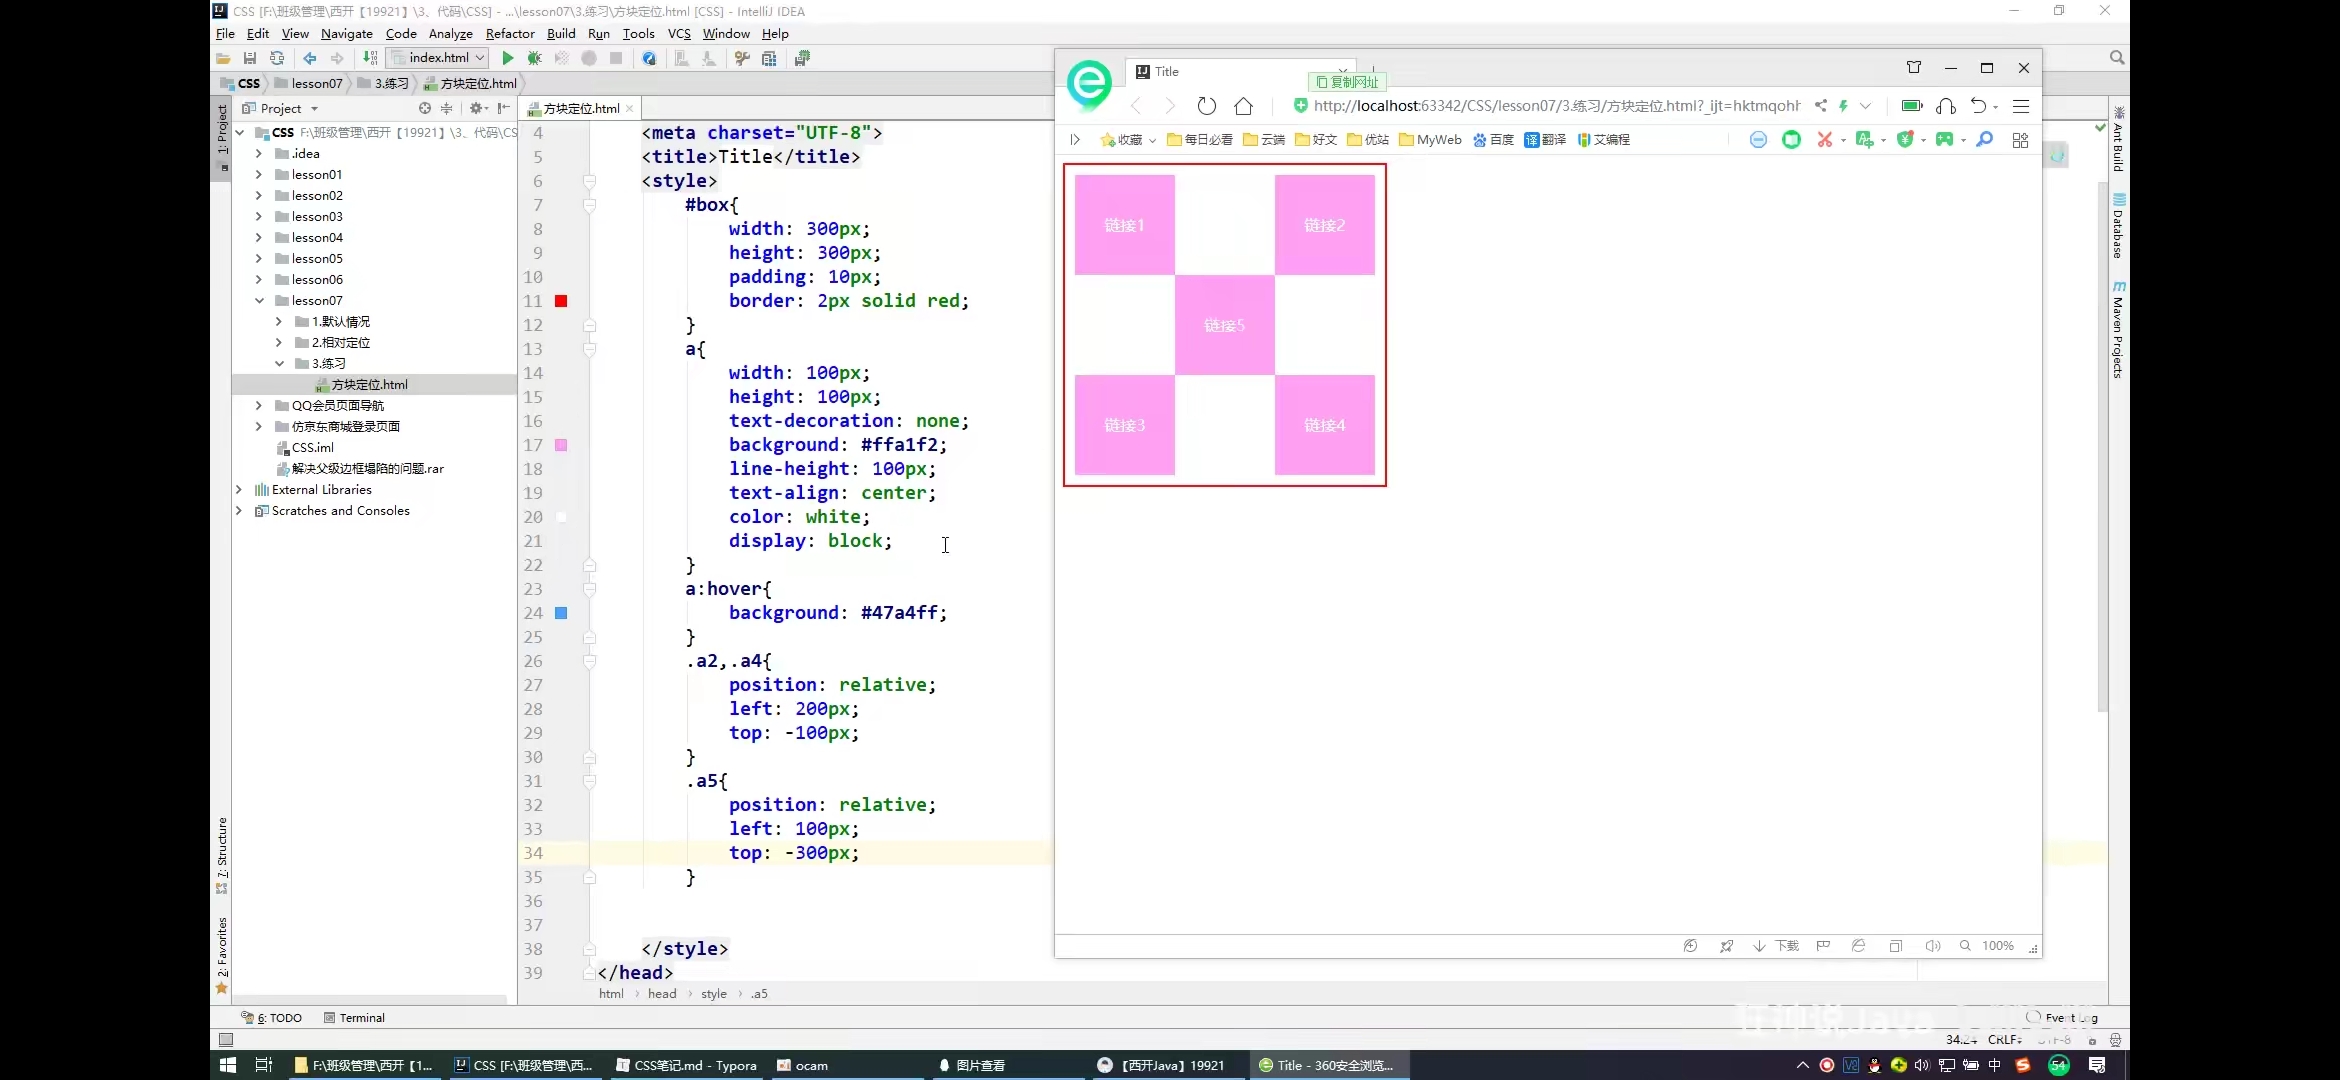Toggle fold marker at #box rule

(589, 205)
